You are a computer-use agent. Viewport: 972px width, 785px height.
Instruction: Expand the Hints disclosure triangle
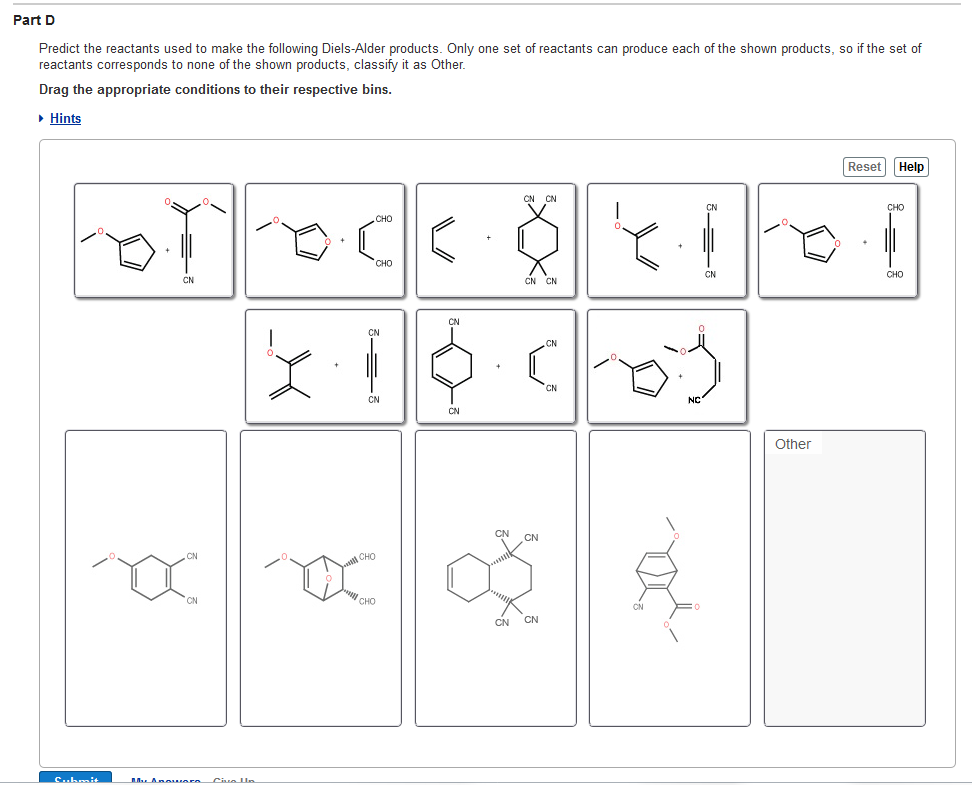40,118
